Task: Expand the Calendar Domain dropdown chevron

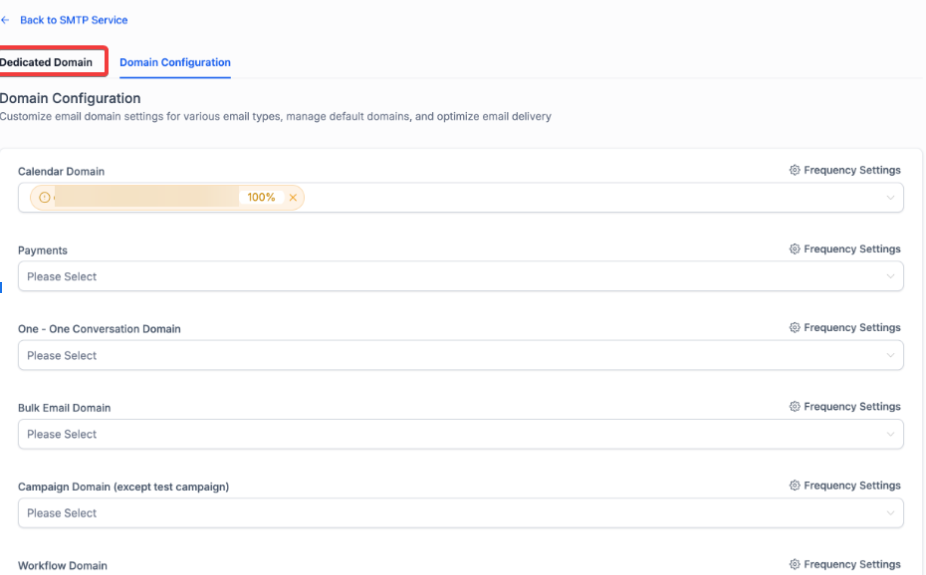Action: click(x=890, y=198)
